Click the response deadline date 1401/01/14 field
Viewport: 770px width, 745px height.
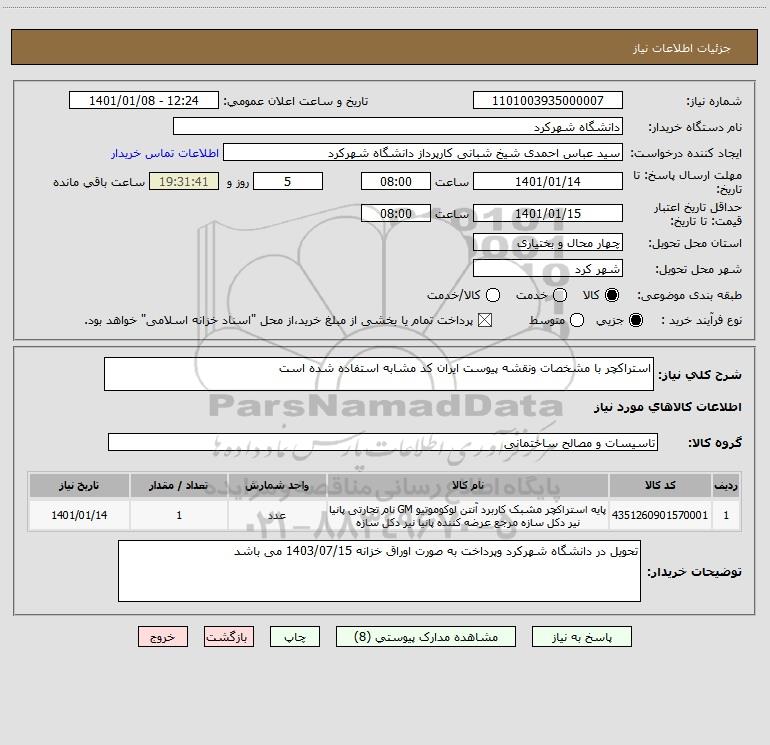pyautogui.click(x=548, y=181)
